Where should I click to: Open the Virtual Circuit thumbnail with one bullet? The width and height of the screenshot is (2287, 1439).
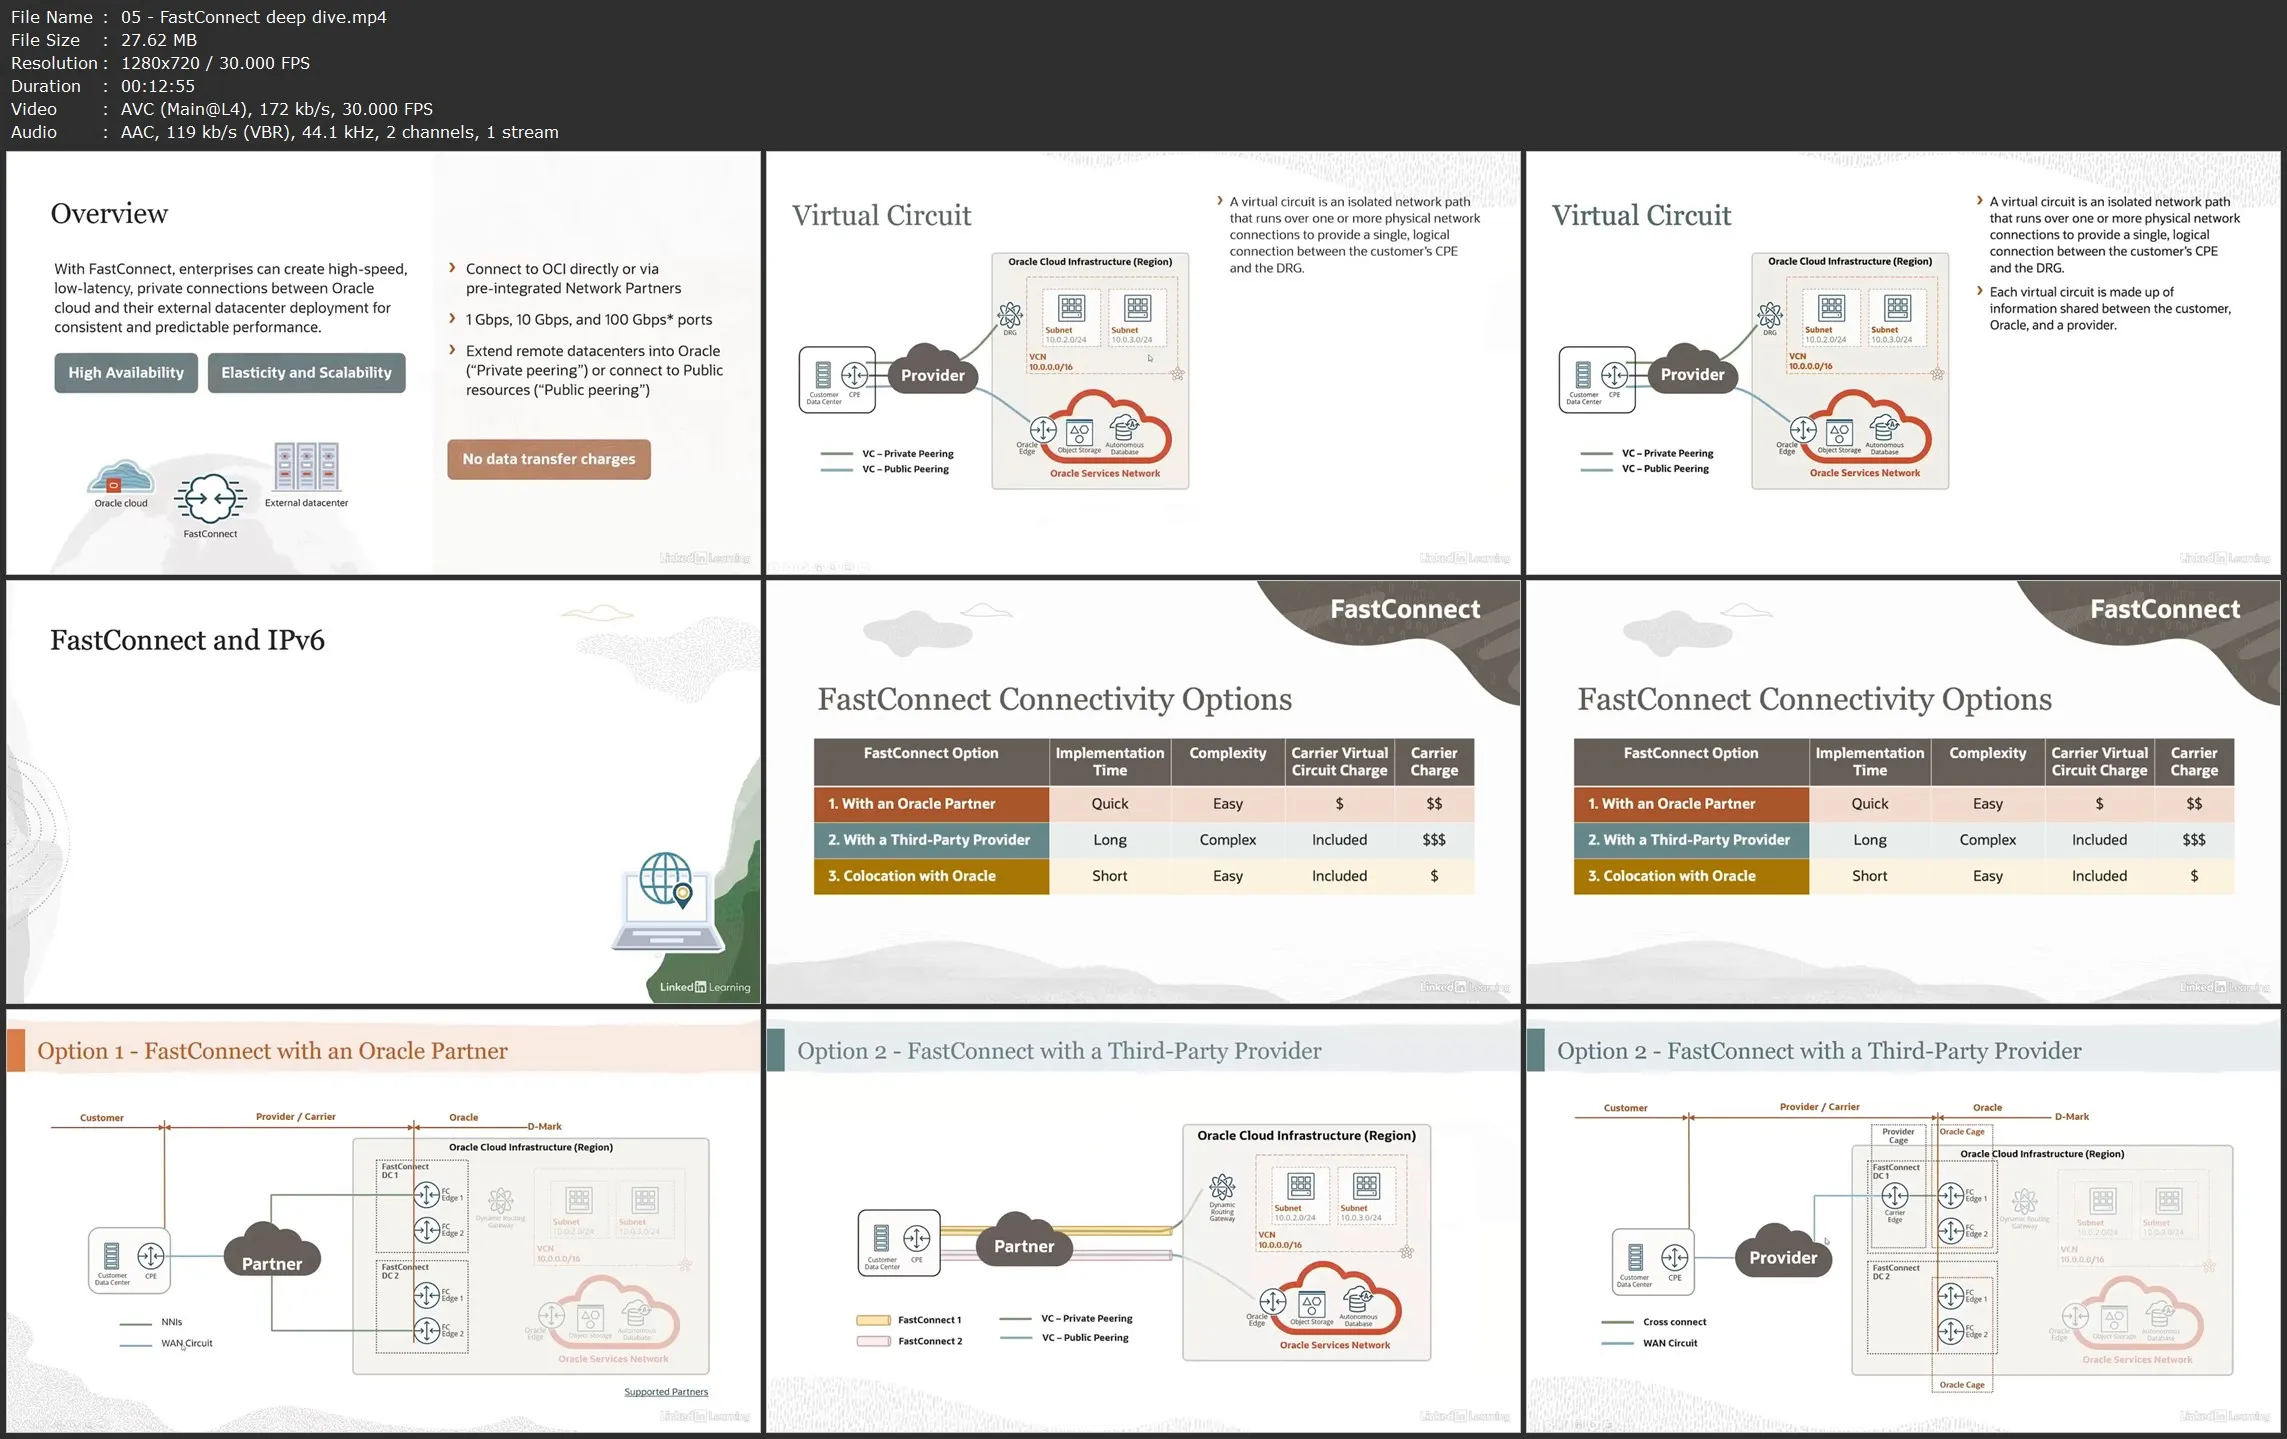1143,363
